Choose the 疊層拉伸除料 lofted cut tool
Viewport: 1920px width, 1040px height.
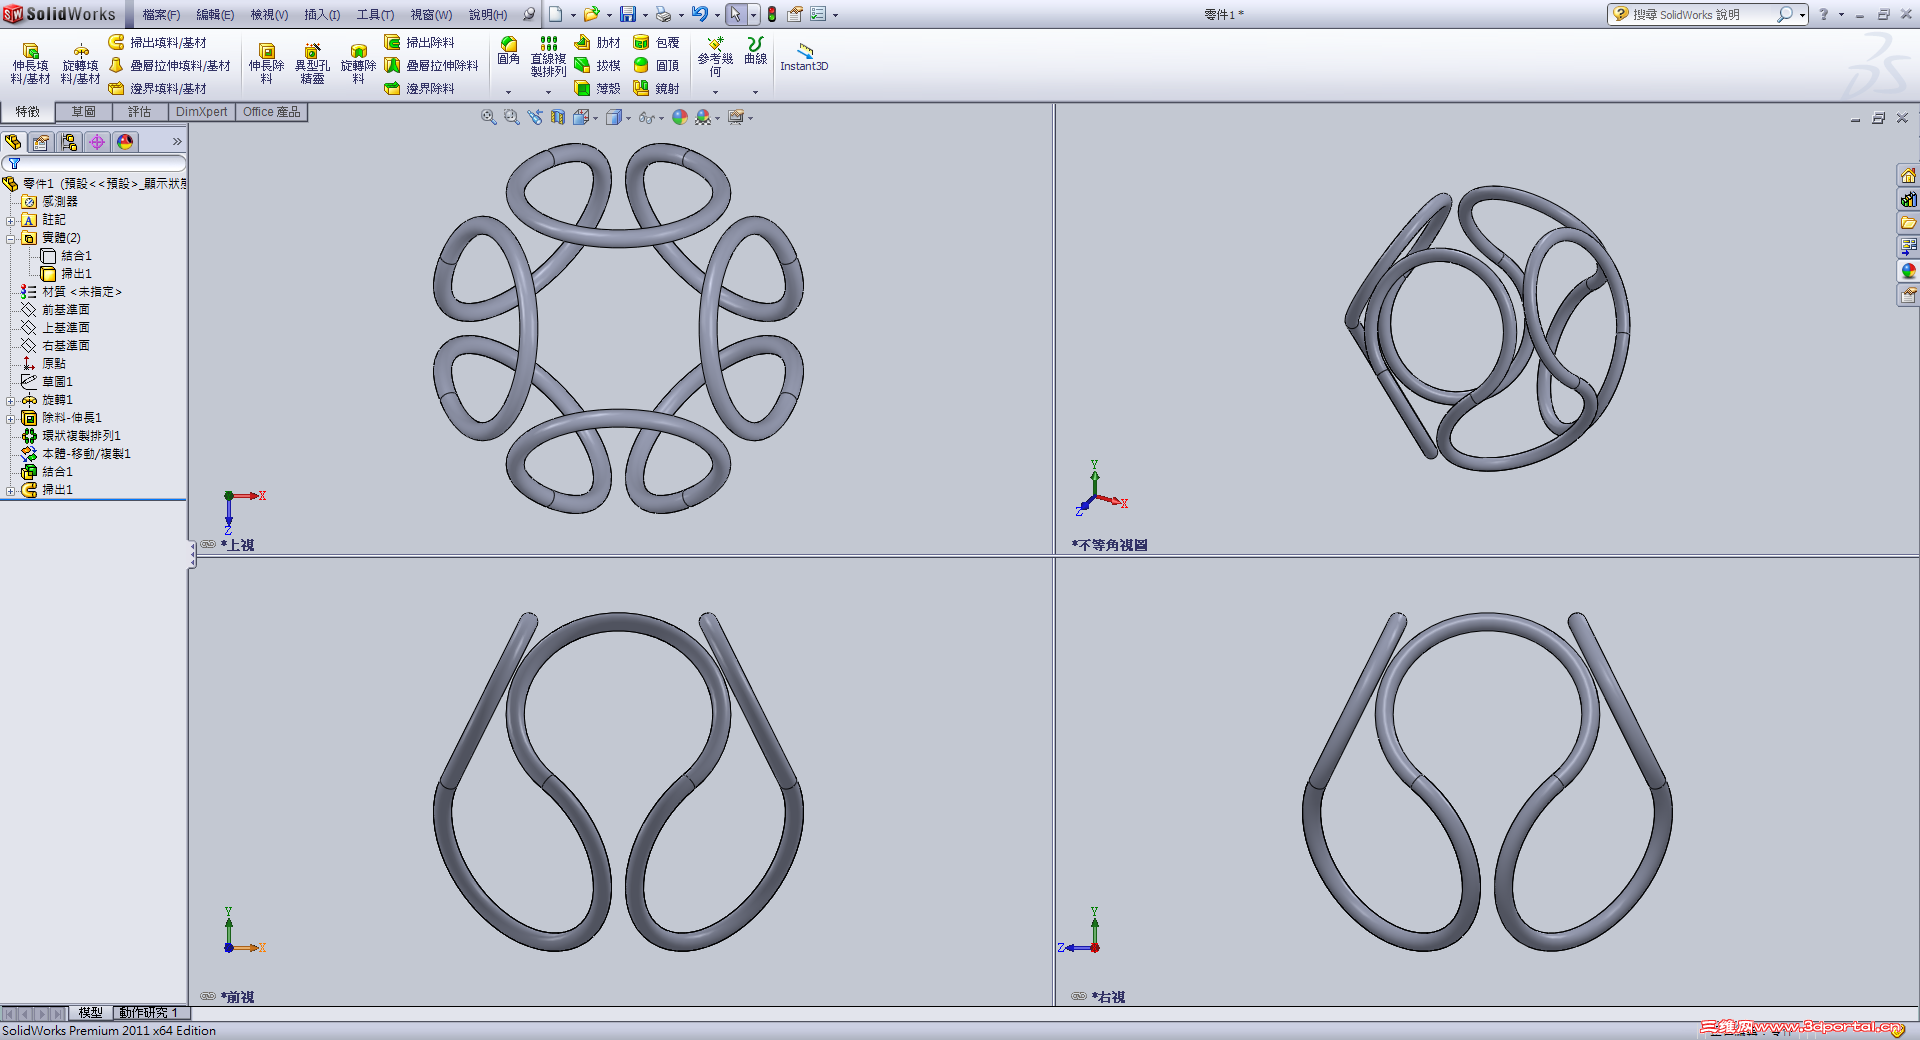coord(432,65)
